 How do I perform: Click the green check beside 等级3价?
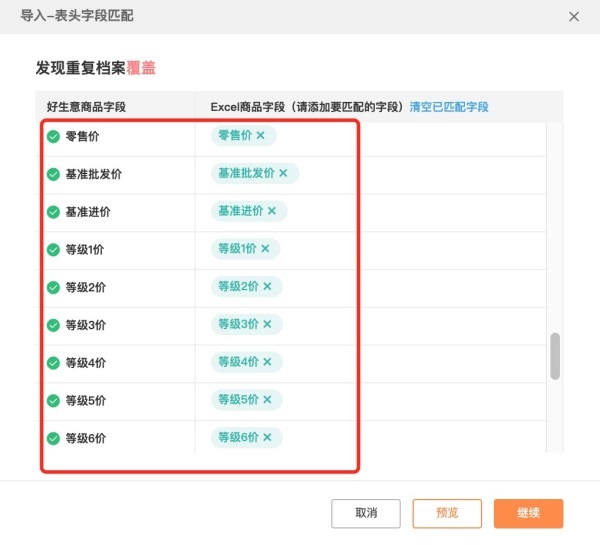pos(53,325)
